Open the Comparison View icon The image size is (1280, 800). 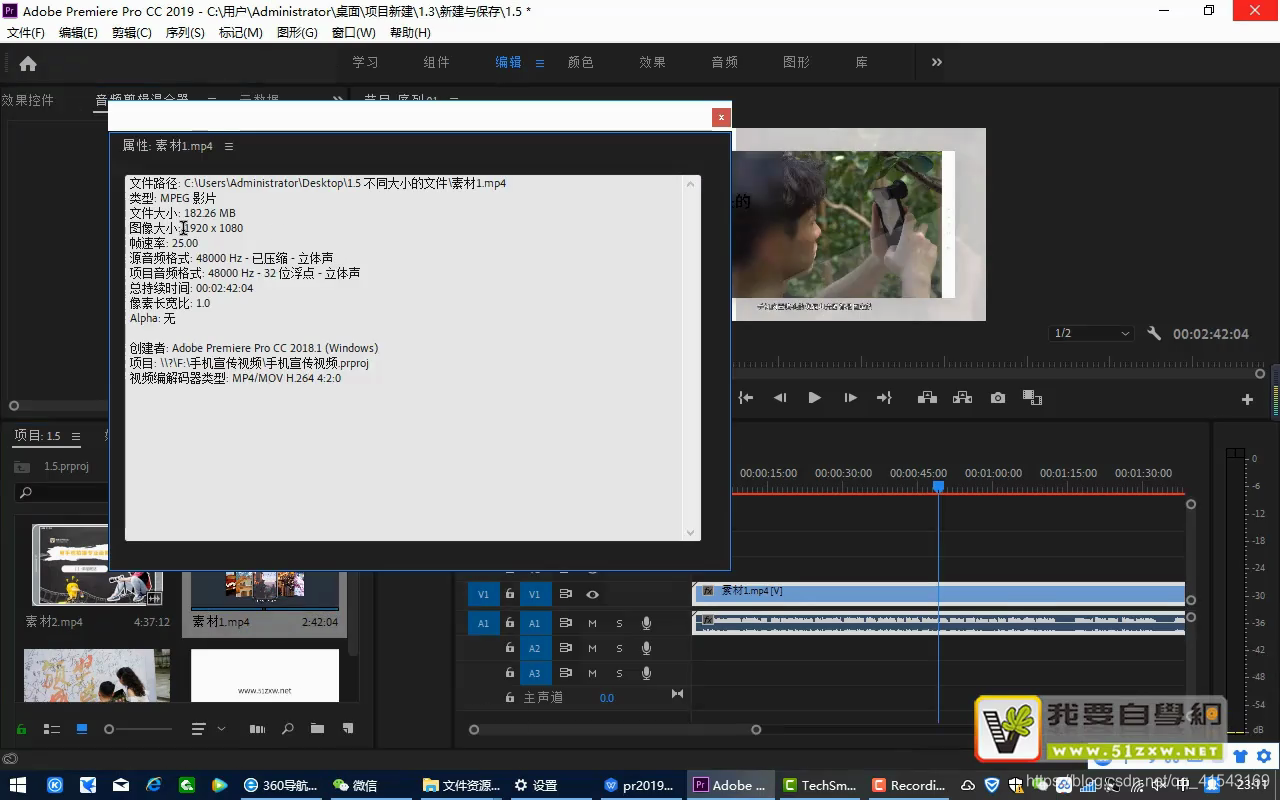coord(1033,398)
